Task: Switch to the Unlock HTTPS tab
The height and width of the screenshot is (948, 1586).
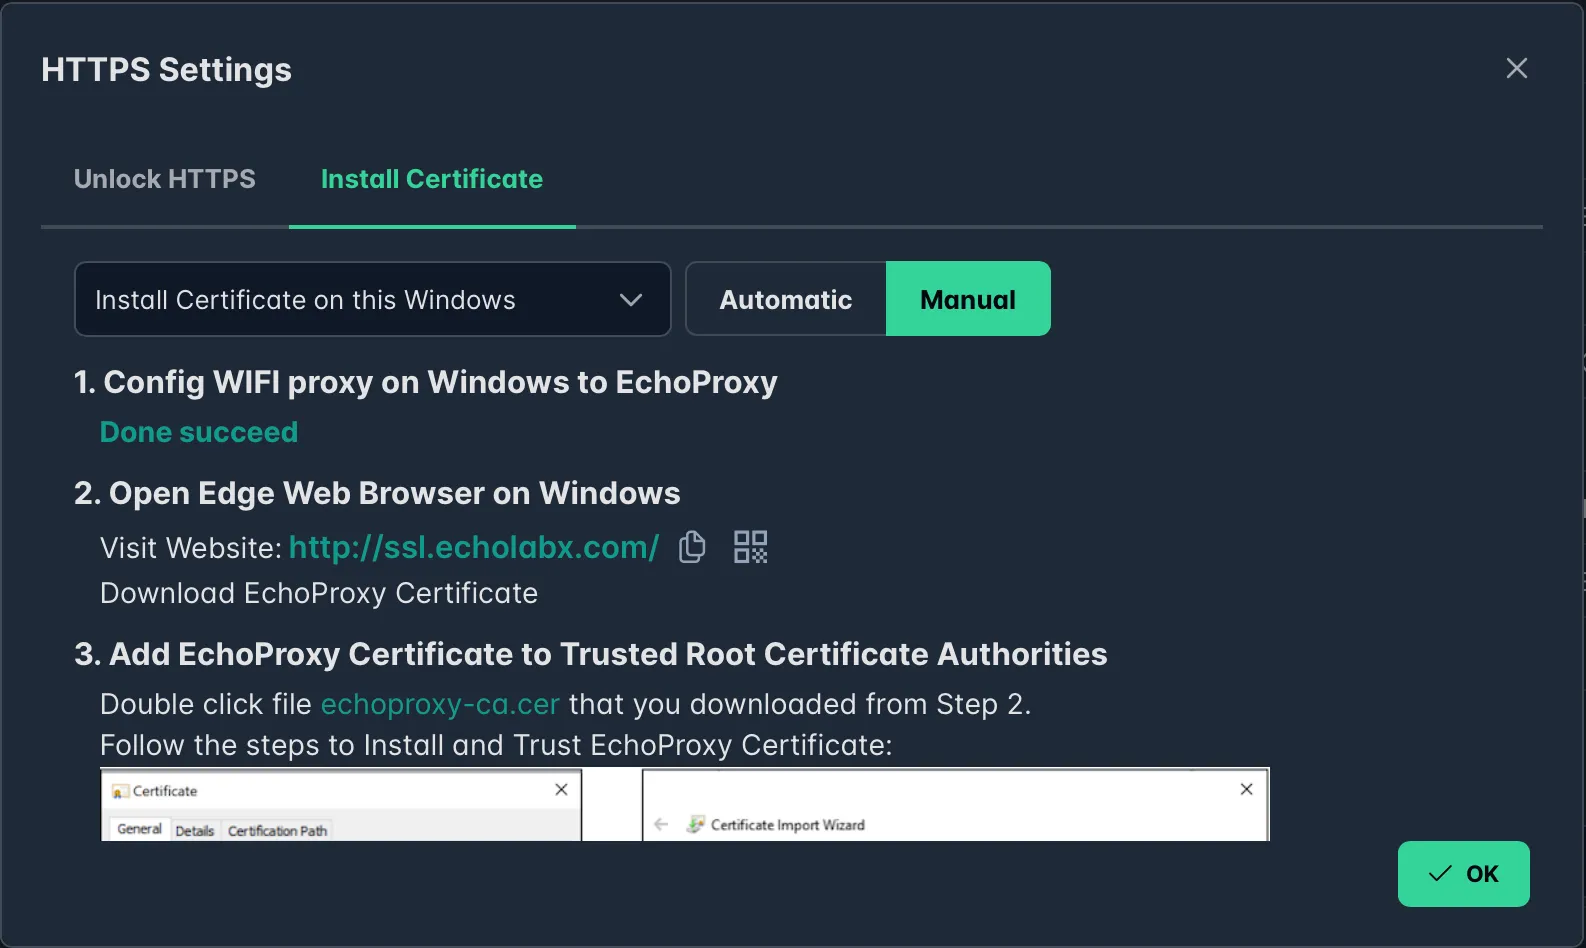Action: point(165,179)
